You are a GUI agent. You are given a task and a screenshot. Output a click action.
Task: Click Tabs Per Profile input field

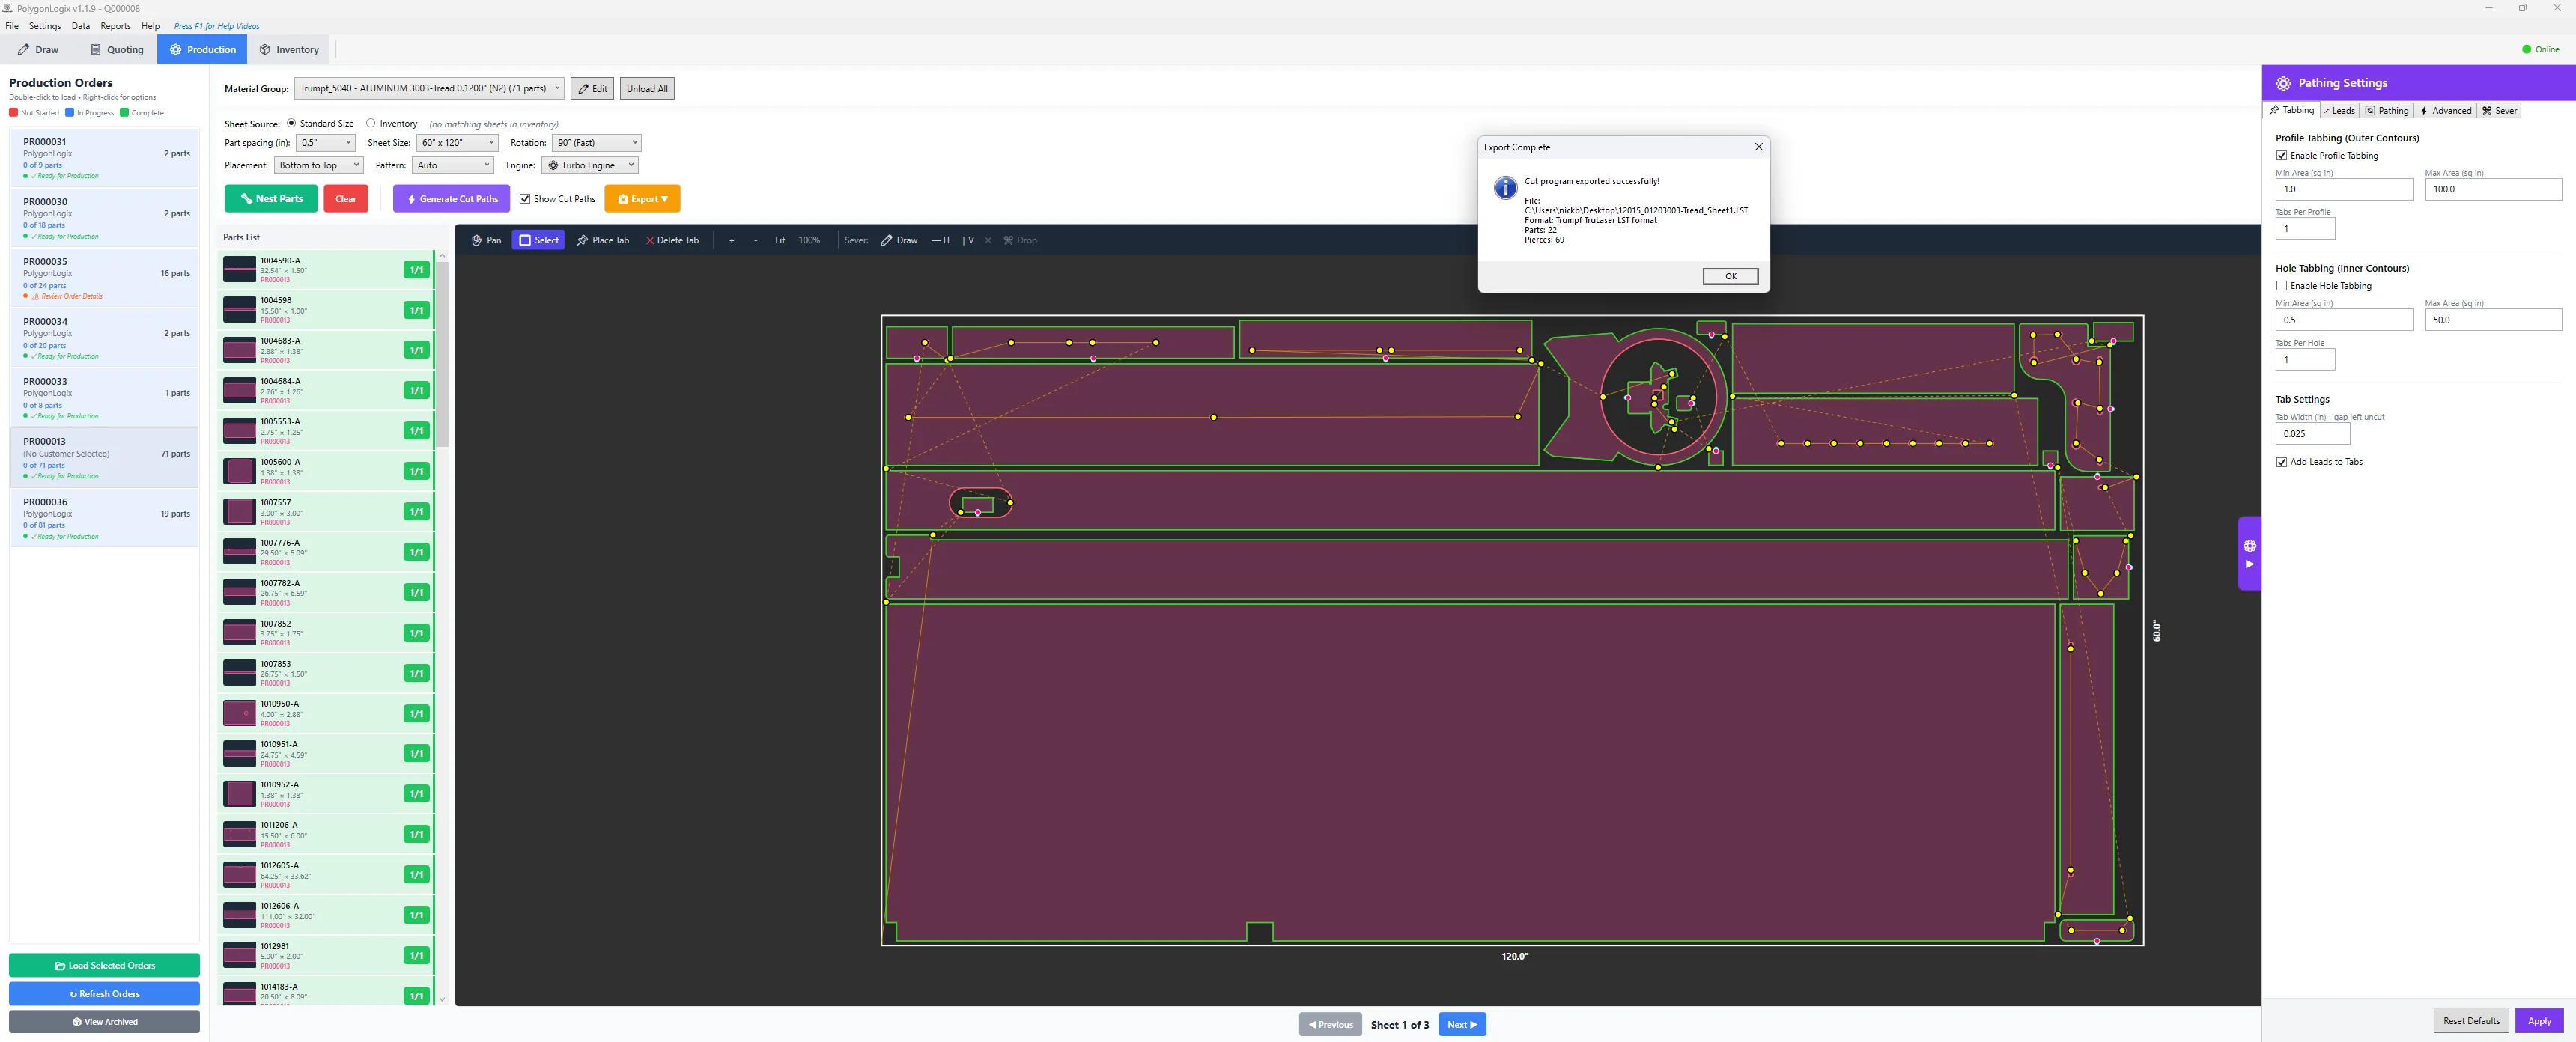2305,228
